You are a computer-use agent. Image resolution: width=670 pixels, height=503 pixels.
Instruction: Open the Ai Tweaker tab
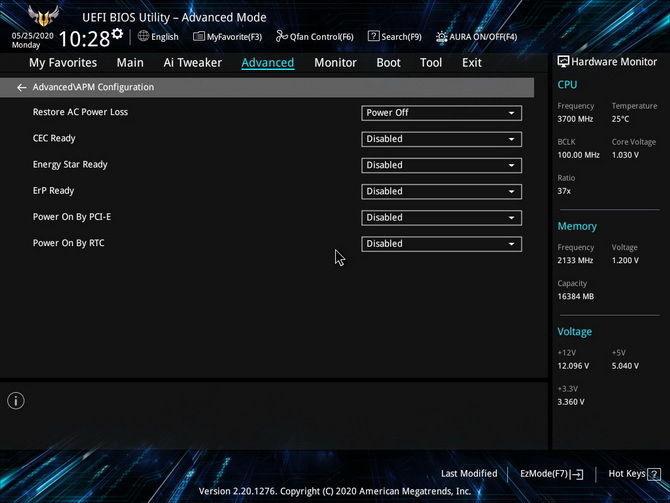click(x=193, y=63)
